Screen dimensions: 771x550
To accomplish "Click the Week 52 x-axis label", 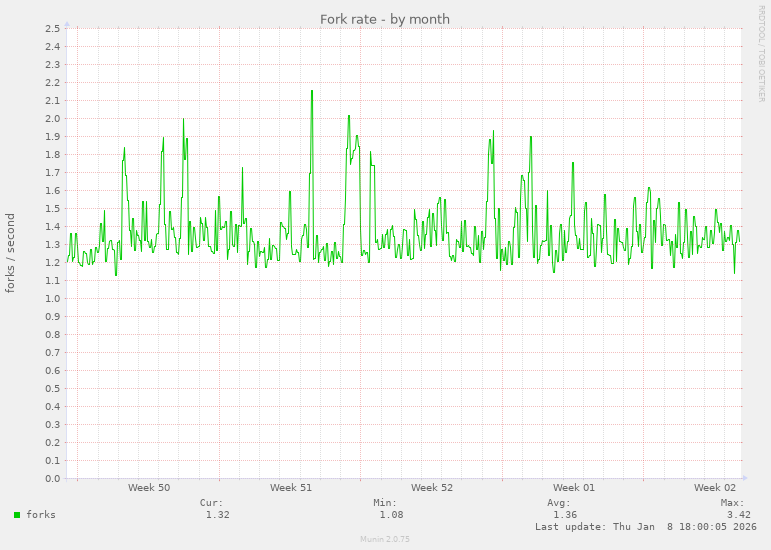I will tap(432, 488).
